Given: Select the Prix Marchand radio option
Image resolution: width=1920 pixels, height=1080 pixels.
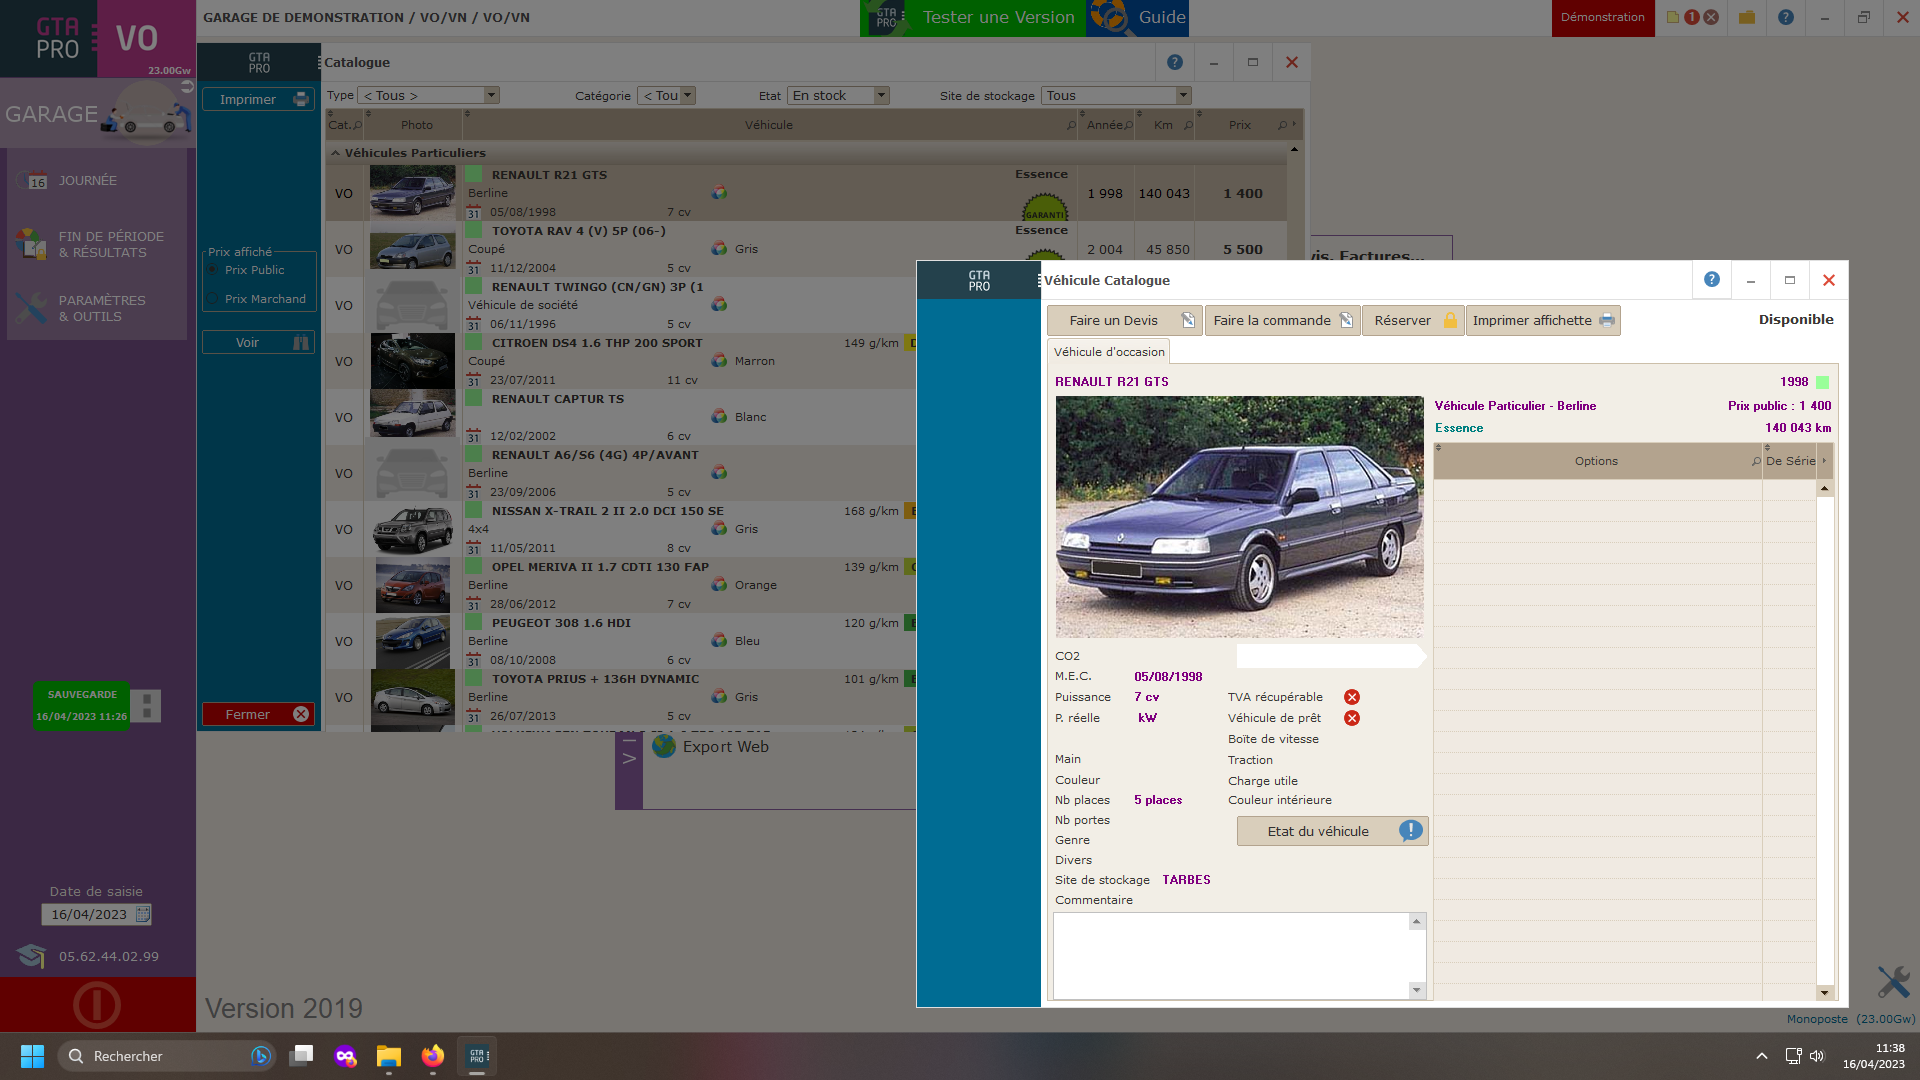Looking at the screenshot, I should click(213, 299).
